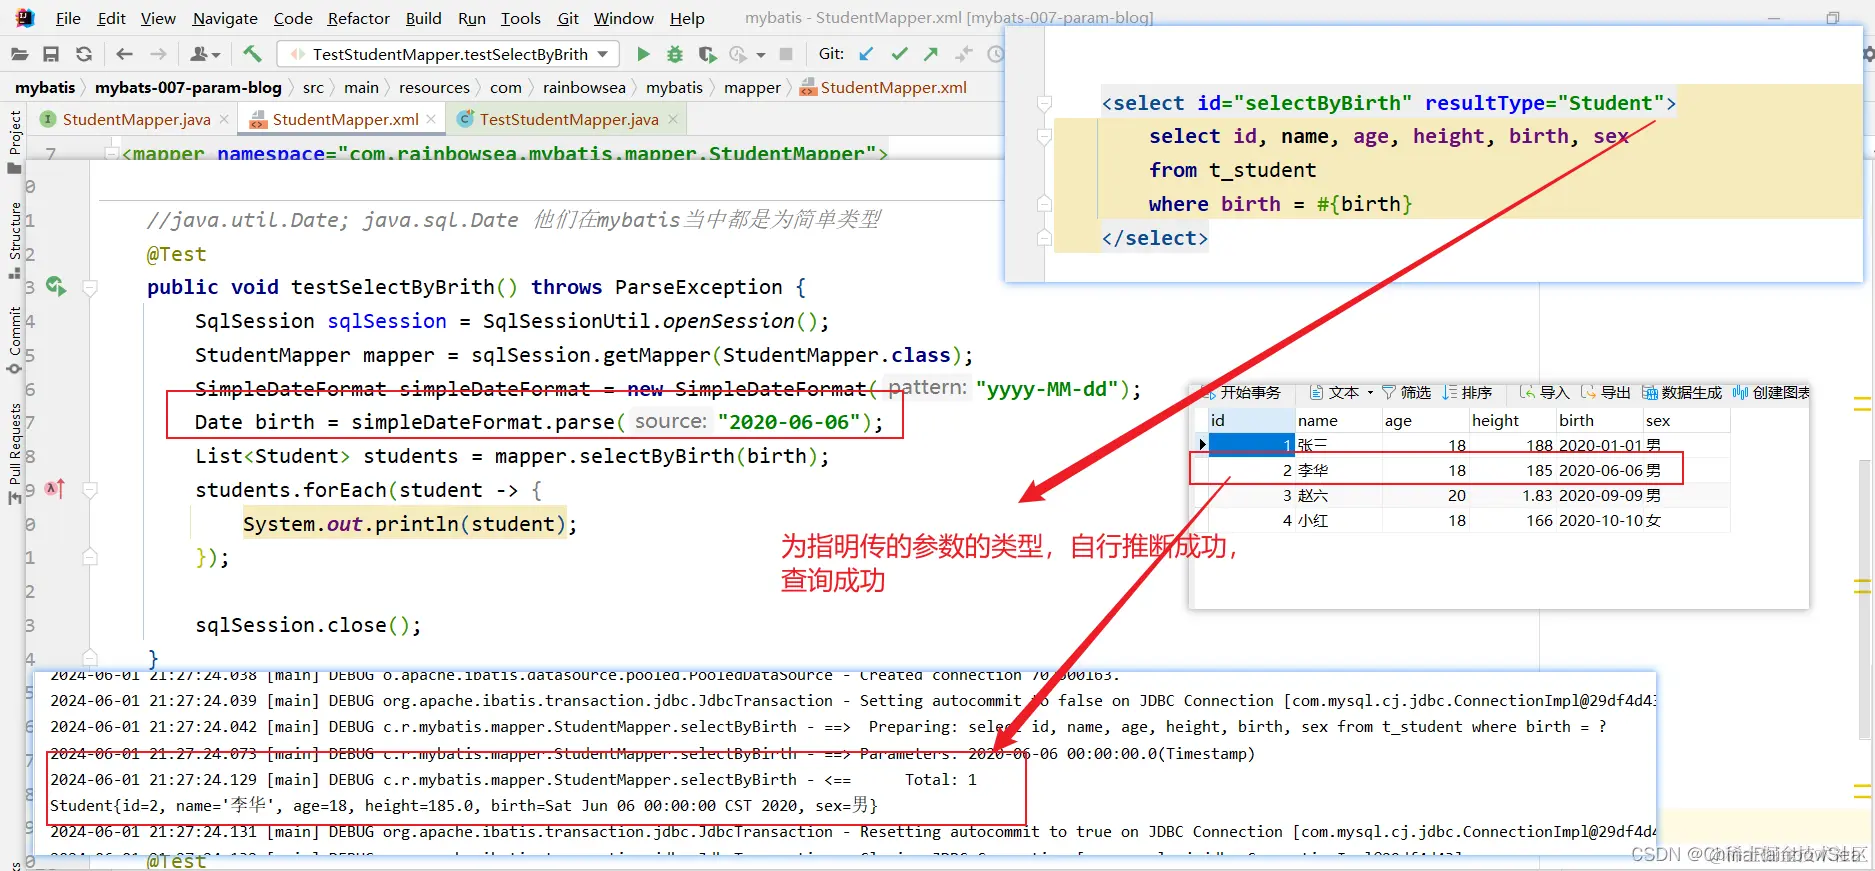
Task: Click the 导入 import button
Action: pos(1544,392)
